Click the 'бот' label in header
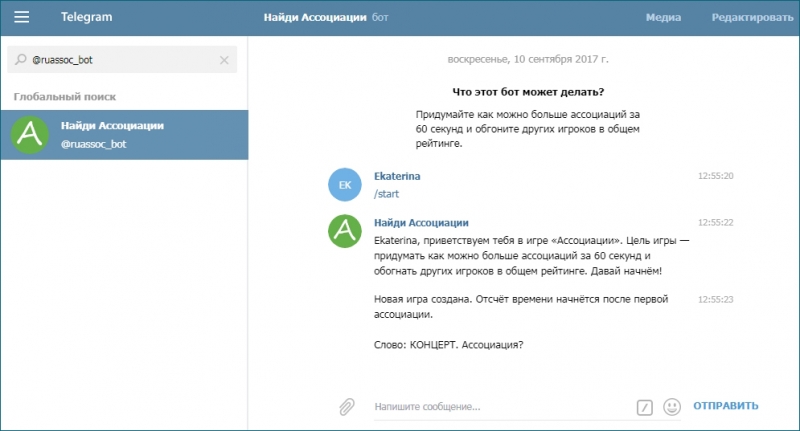The width and height of the screenshot is (800, 431). [380, 17]
